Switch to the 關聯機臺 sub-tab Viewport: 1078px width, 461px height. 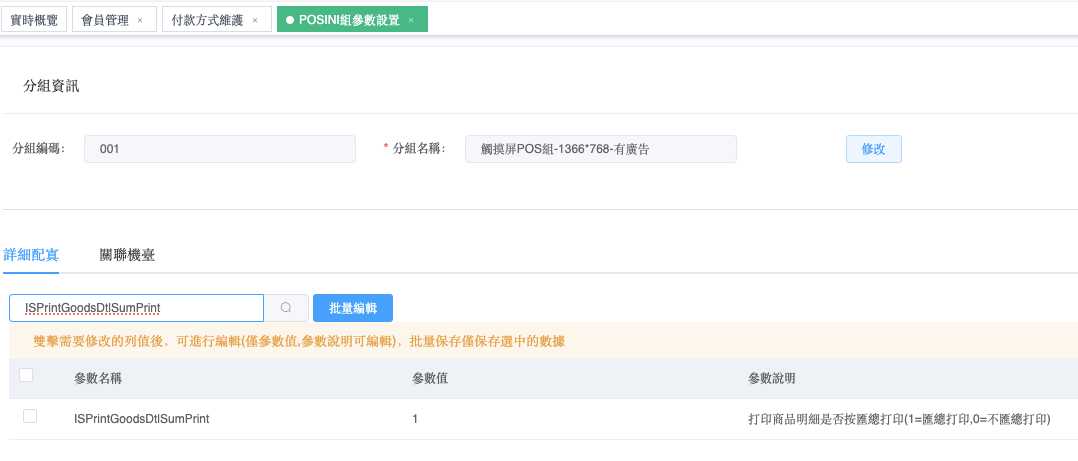127,255
